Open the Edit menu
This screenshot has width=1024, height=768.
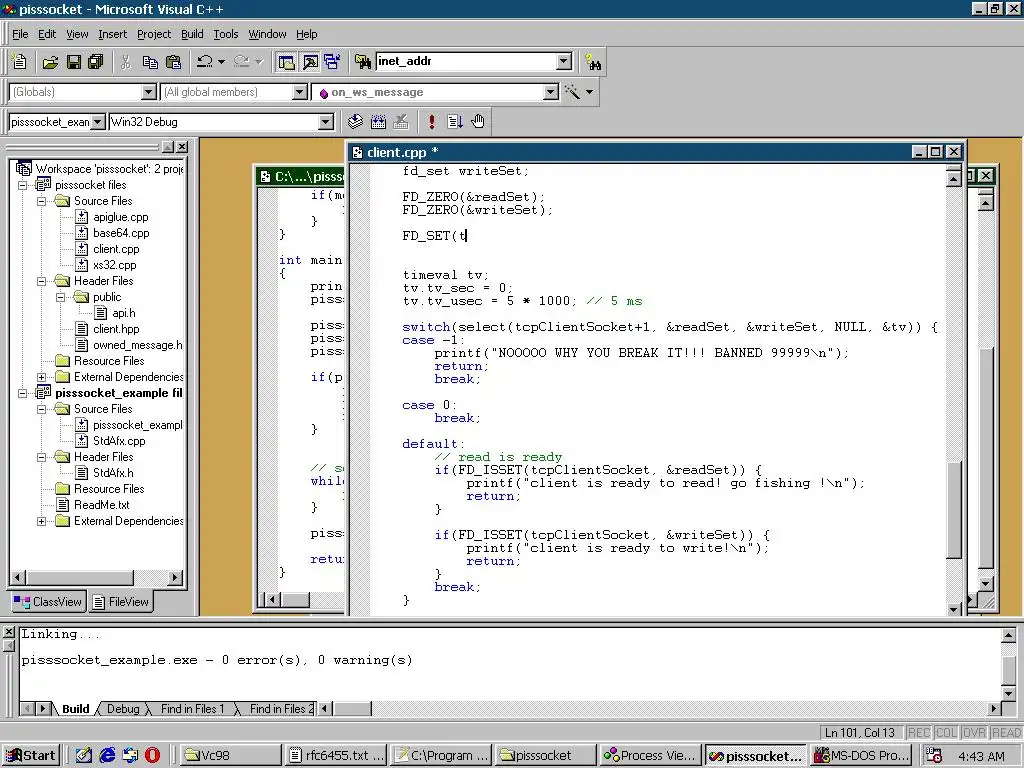(x=47, y=34)
